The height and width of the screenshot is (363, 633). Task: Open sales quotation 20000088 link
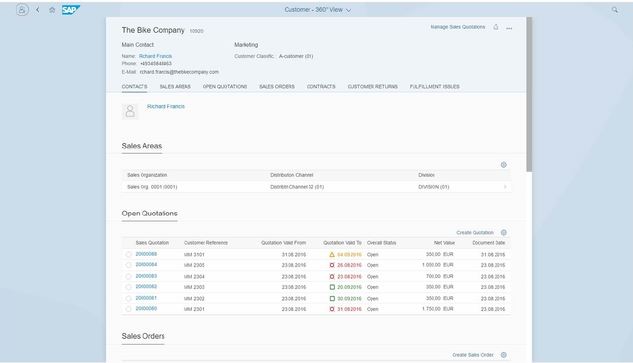pos(146,254)
